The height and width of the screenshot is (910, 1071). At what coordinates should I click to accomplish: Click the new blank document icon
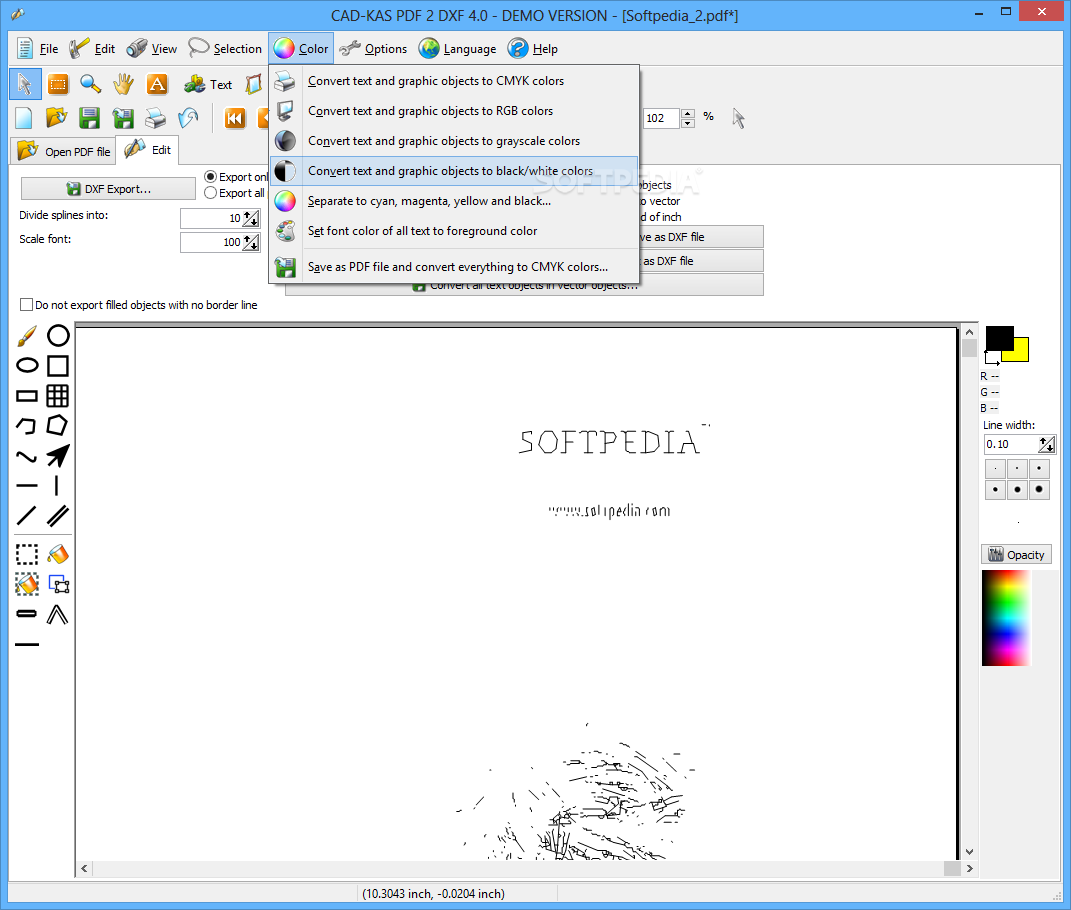coord(24,118)
